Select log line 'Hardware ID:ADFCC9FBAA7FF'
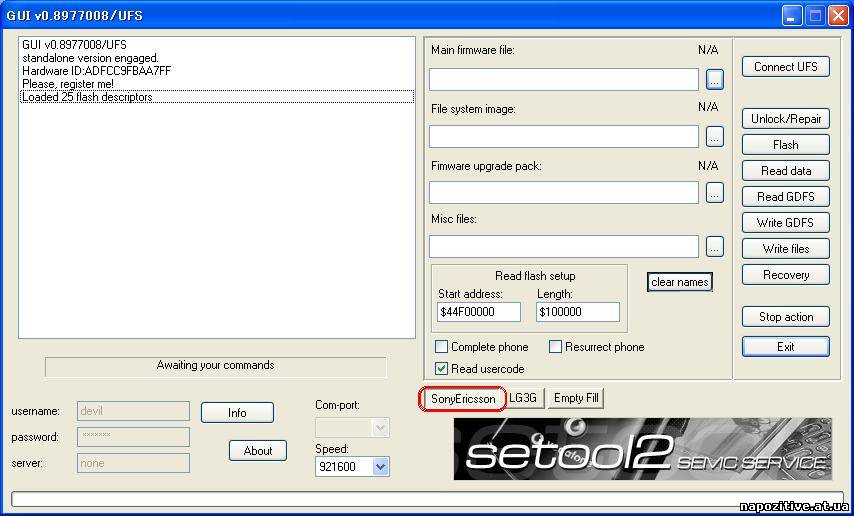Screen dimensions: 854x516 pyautogui.click(x=217, y=71)
